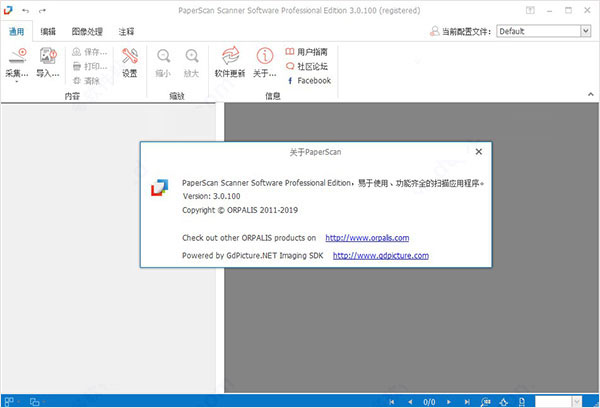Click Copyright ORPALIS 2011-2019 text

[x=240, y=210]
